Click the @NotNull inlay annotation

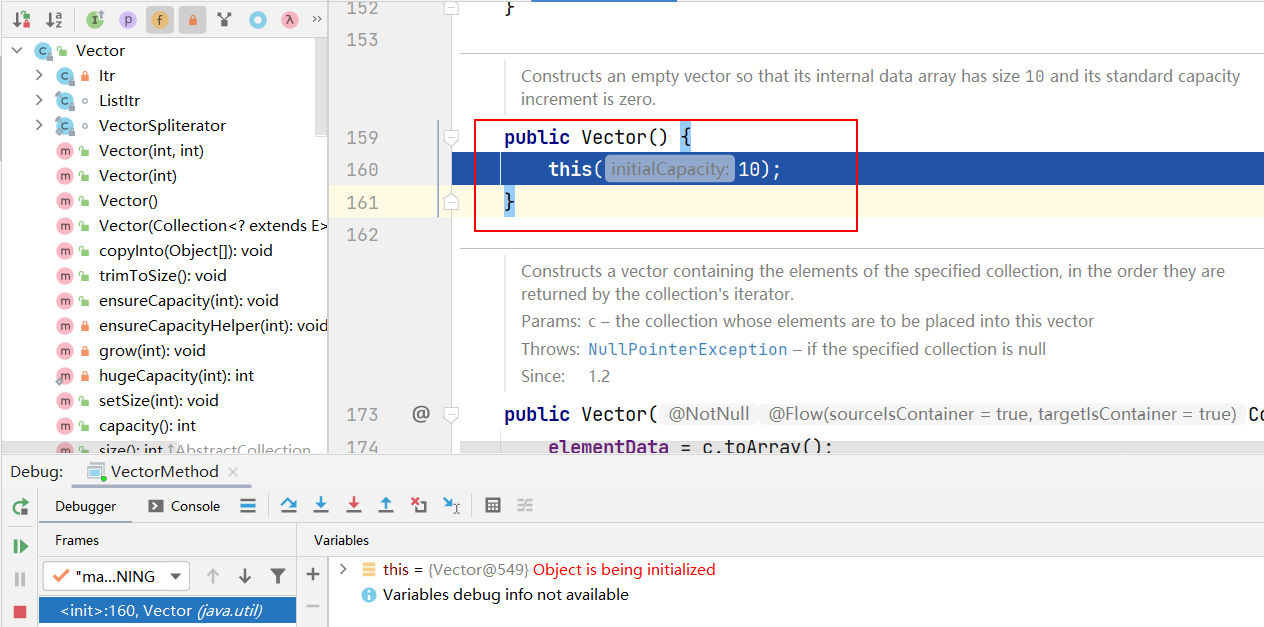(709, 414)
